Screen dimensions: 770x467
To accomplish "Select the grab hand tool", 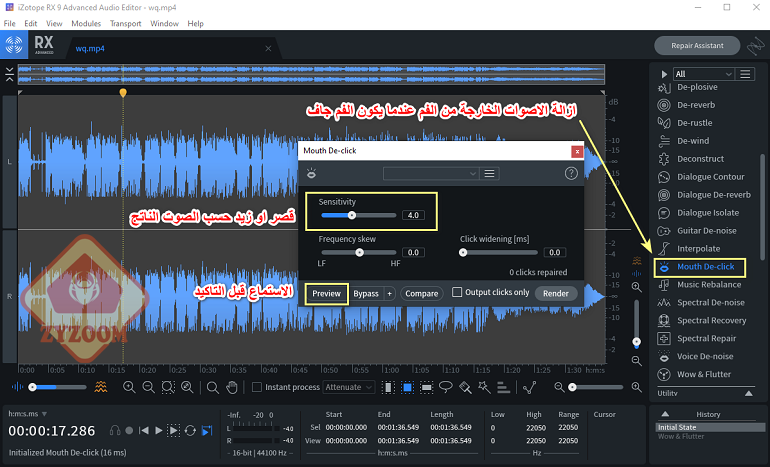I will tap(232, 387).
